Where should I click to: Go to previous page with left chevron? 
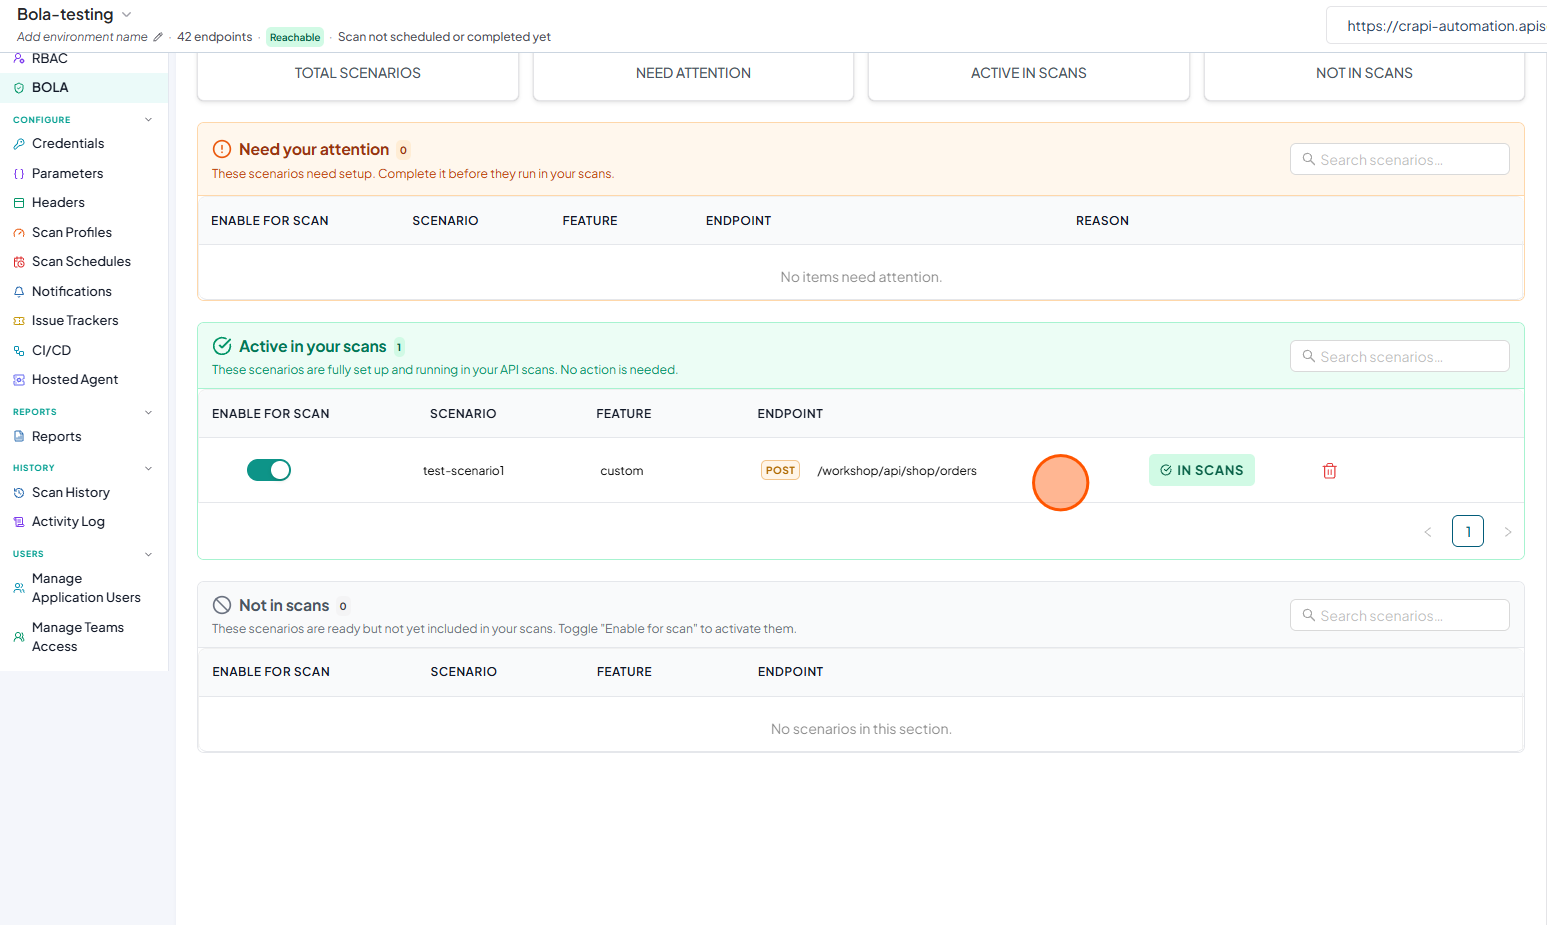tap(1428, 532)
